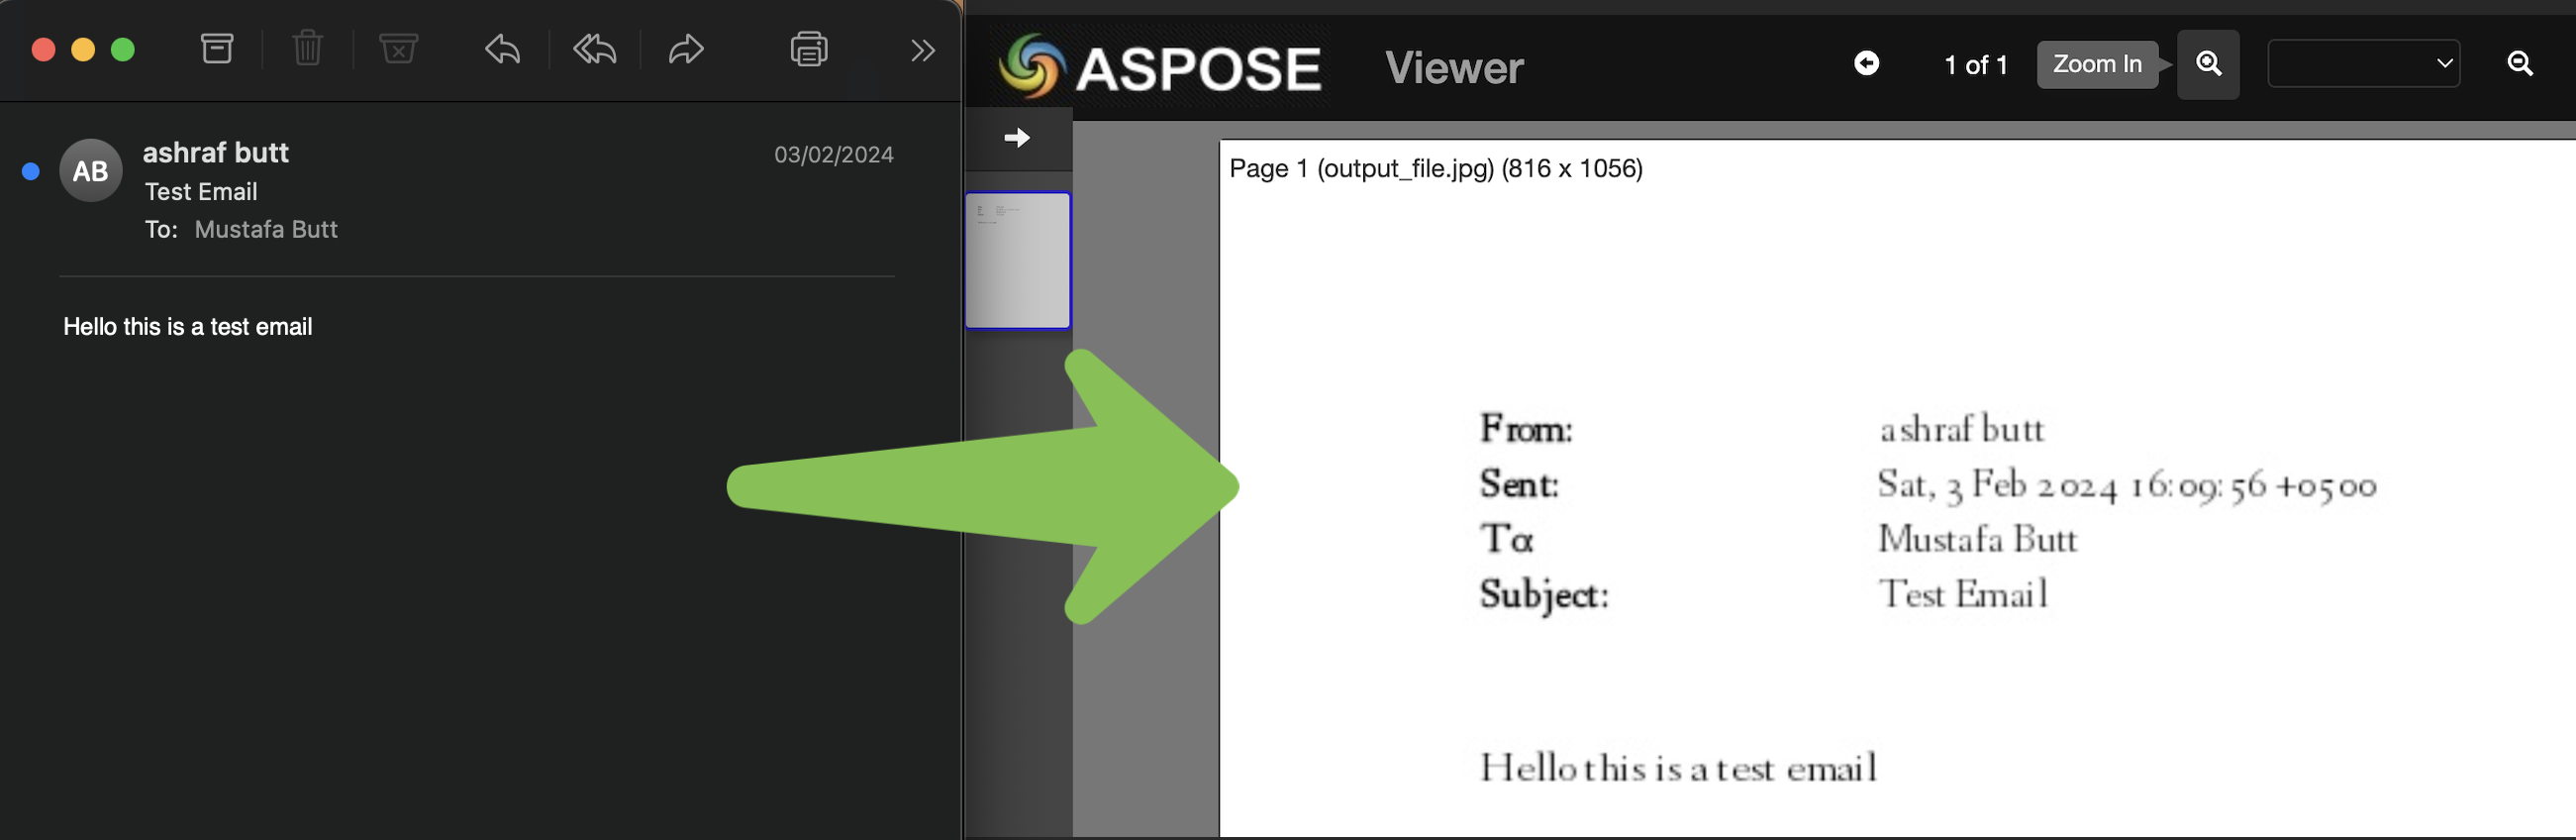Zoom in using the plus magnifier icon

click(x=2208, y=64)
